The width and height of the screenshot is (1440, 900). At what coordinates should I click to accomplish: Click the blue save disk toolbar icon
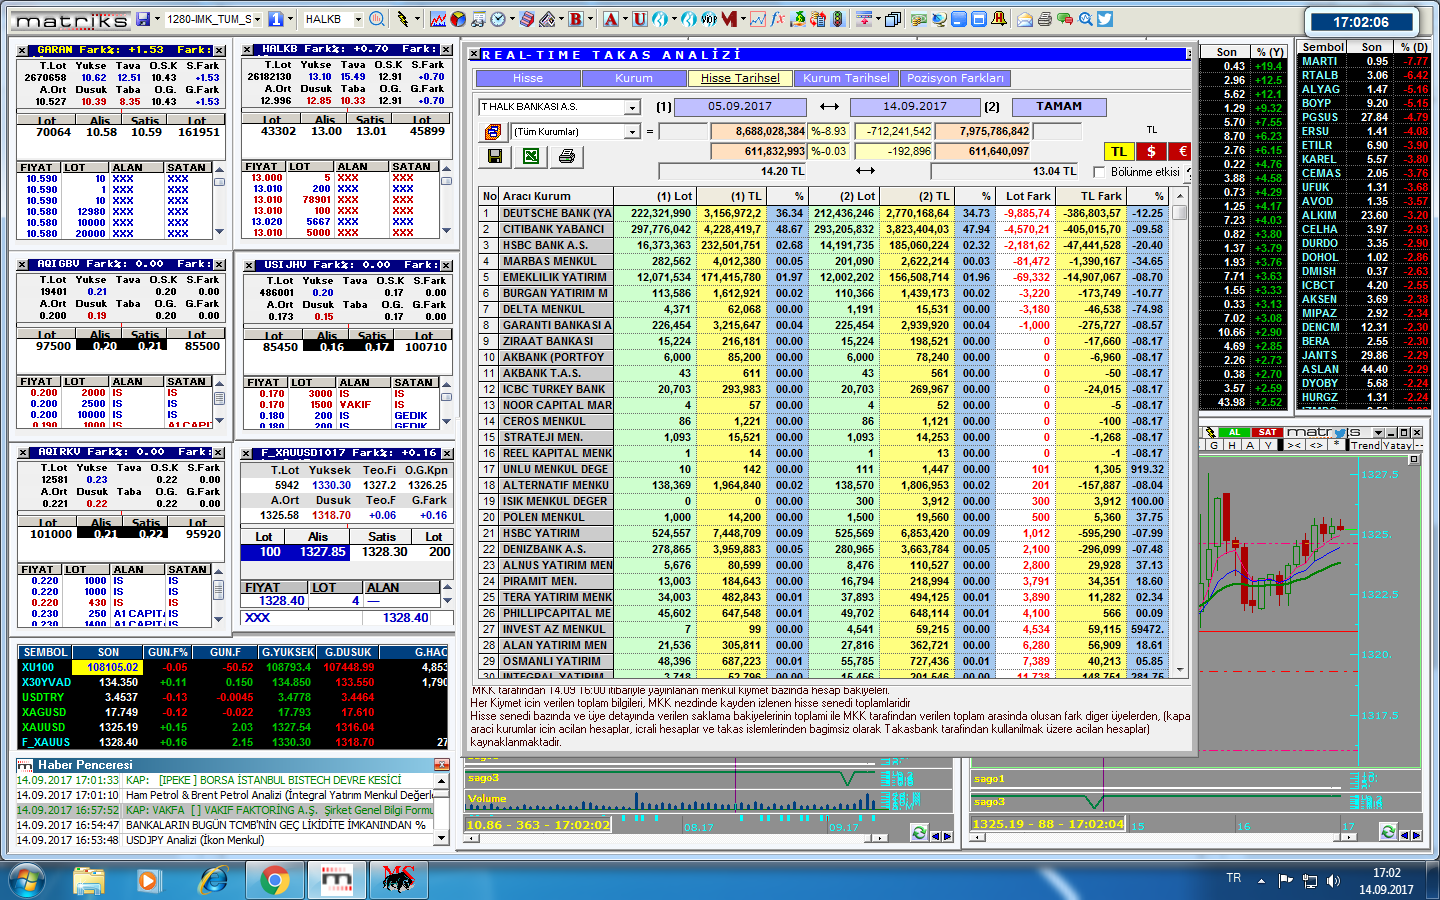(x=143, y=19)
